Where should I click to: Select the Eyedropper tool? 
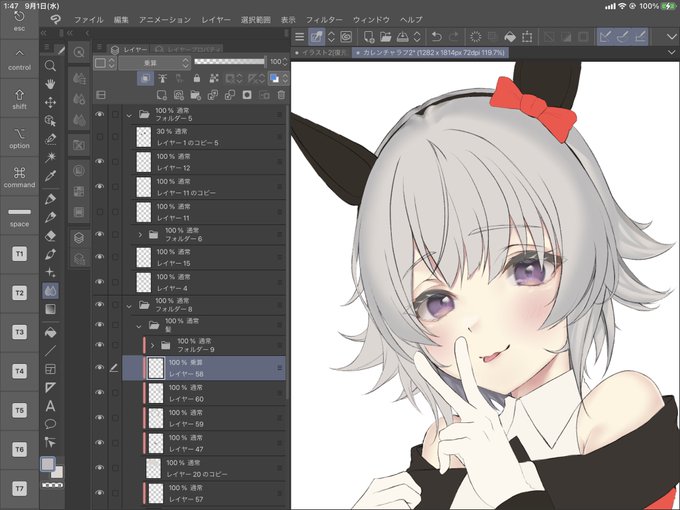click(x=50, y=176)
